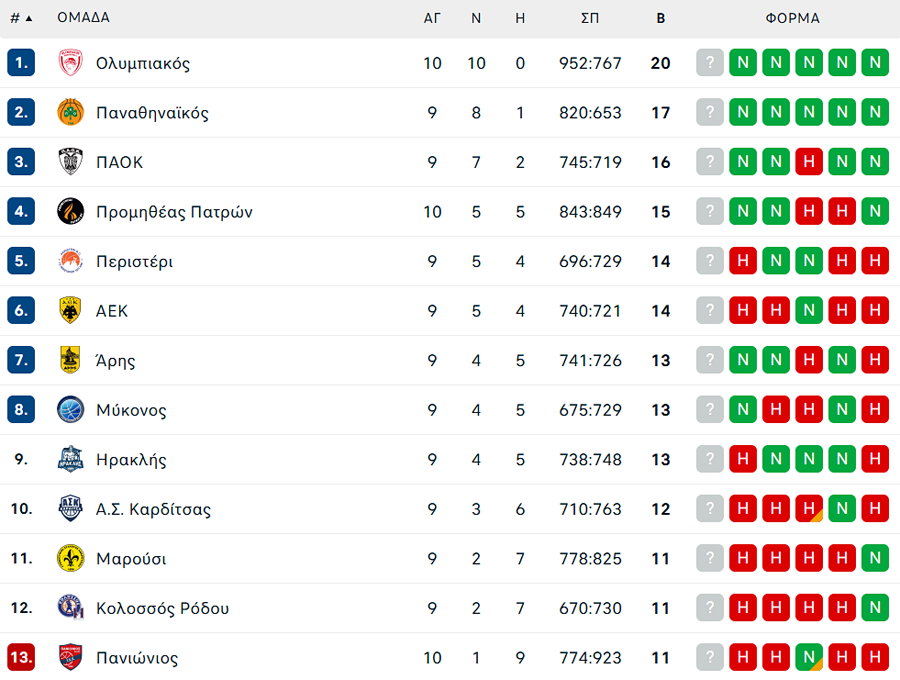
Task: Click the Olympiacos team logo
Action: 70,63
